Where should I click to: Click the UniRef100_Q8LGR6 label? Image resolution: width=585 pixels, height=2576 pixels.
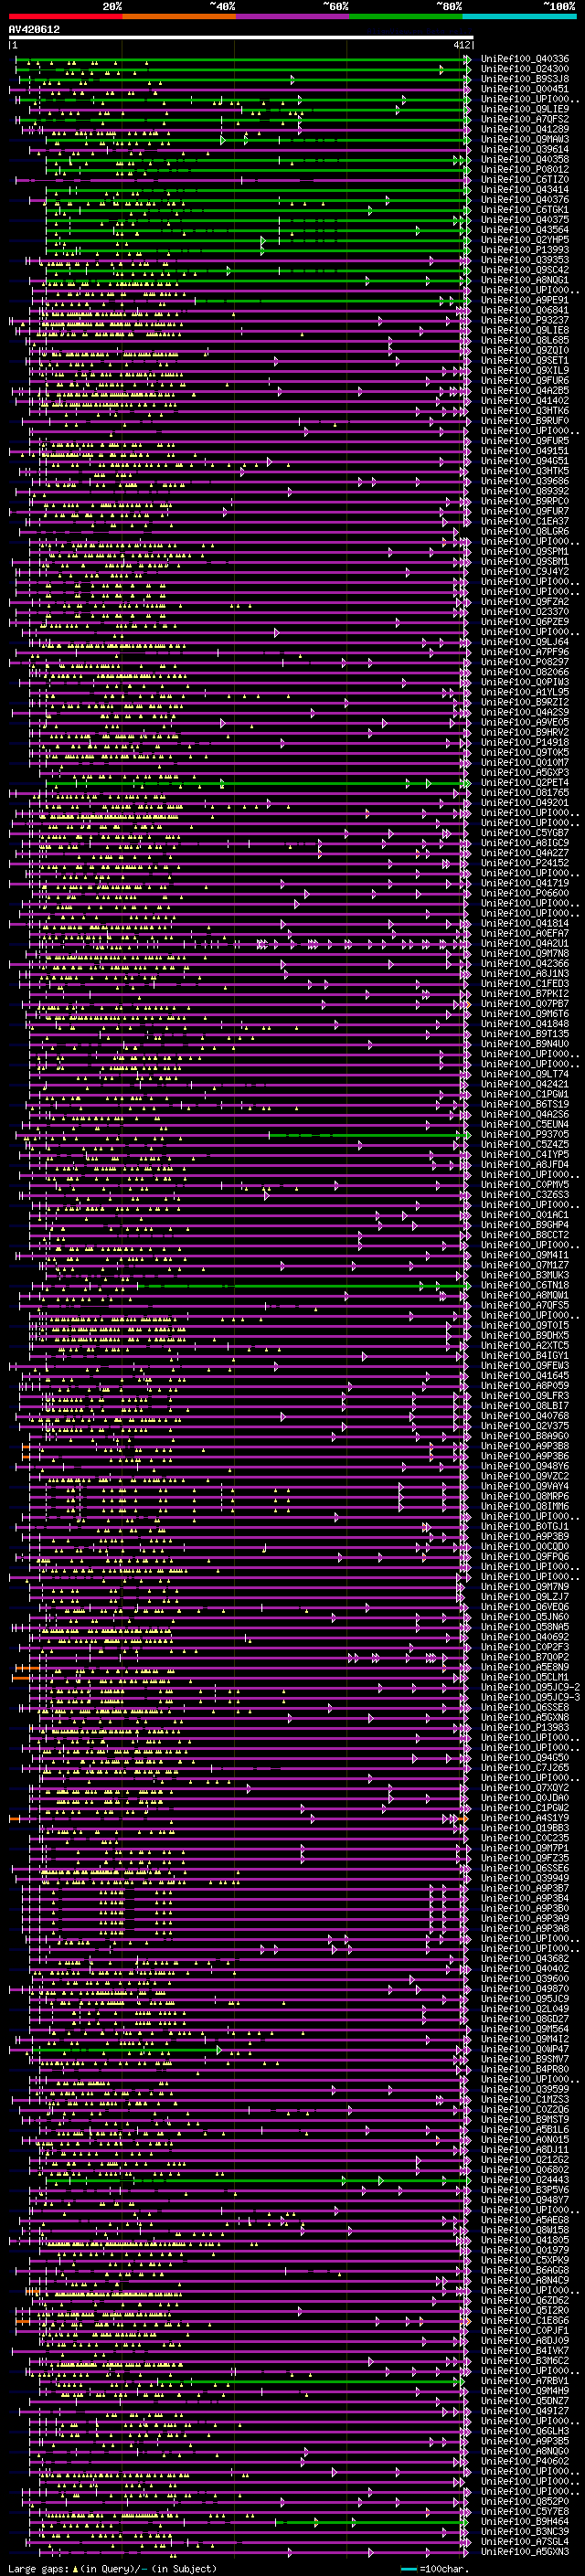[x=525, y=531]
